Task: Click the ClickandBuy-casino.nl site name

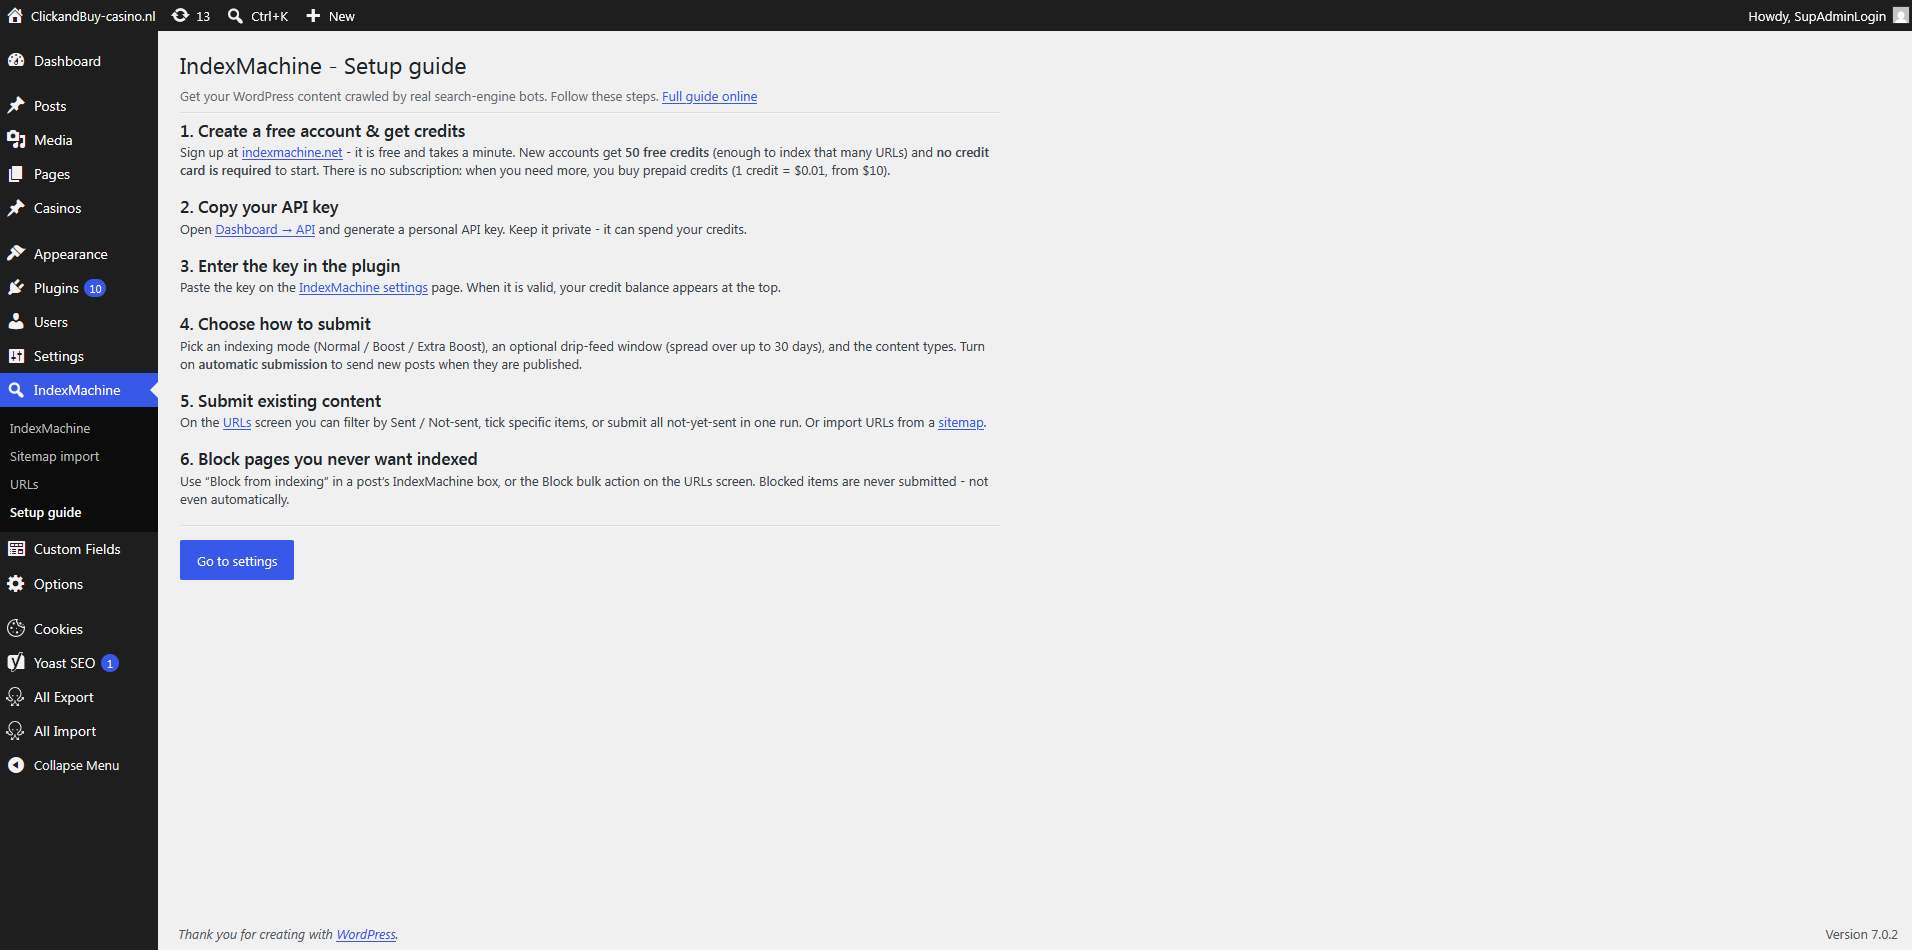Action: (93, 16)
